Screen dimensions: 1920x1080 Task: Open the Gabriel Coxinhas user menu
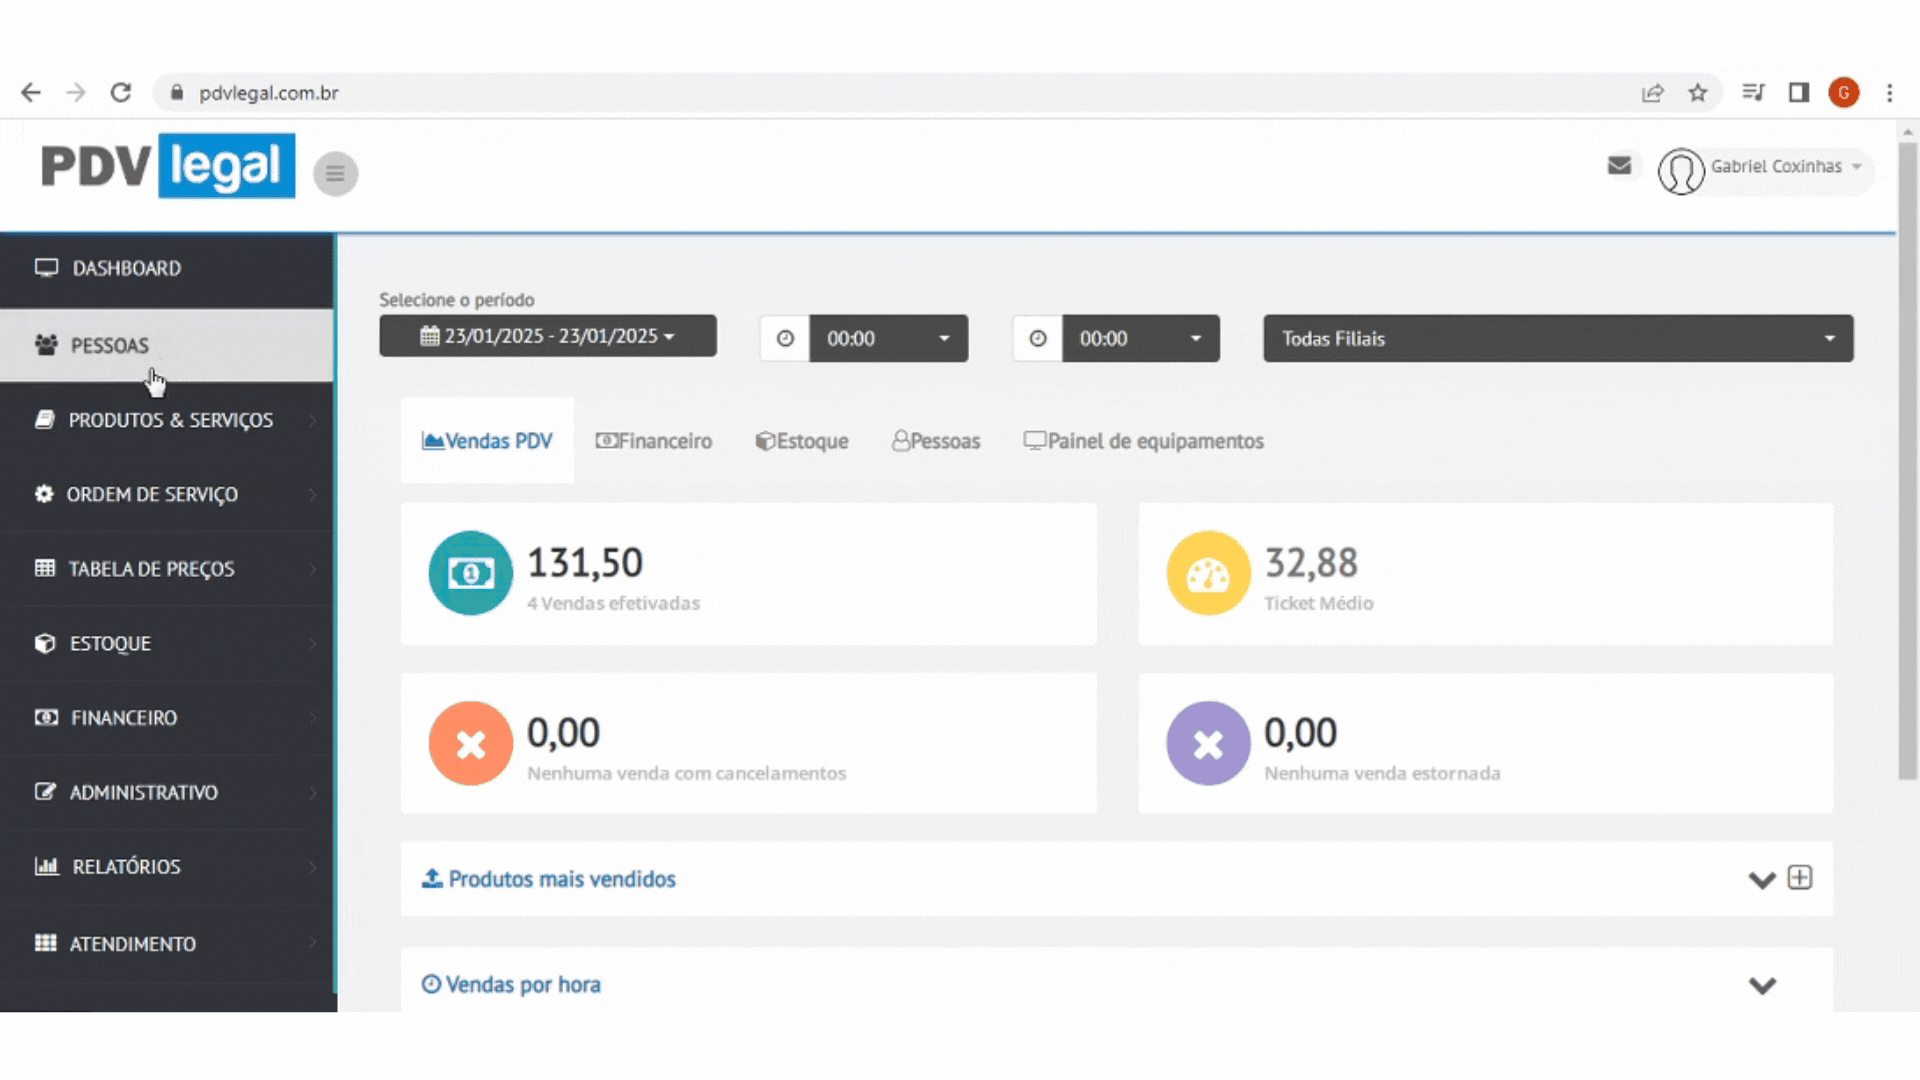click(1775, 167)
